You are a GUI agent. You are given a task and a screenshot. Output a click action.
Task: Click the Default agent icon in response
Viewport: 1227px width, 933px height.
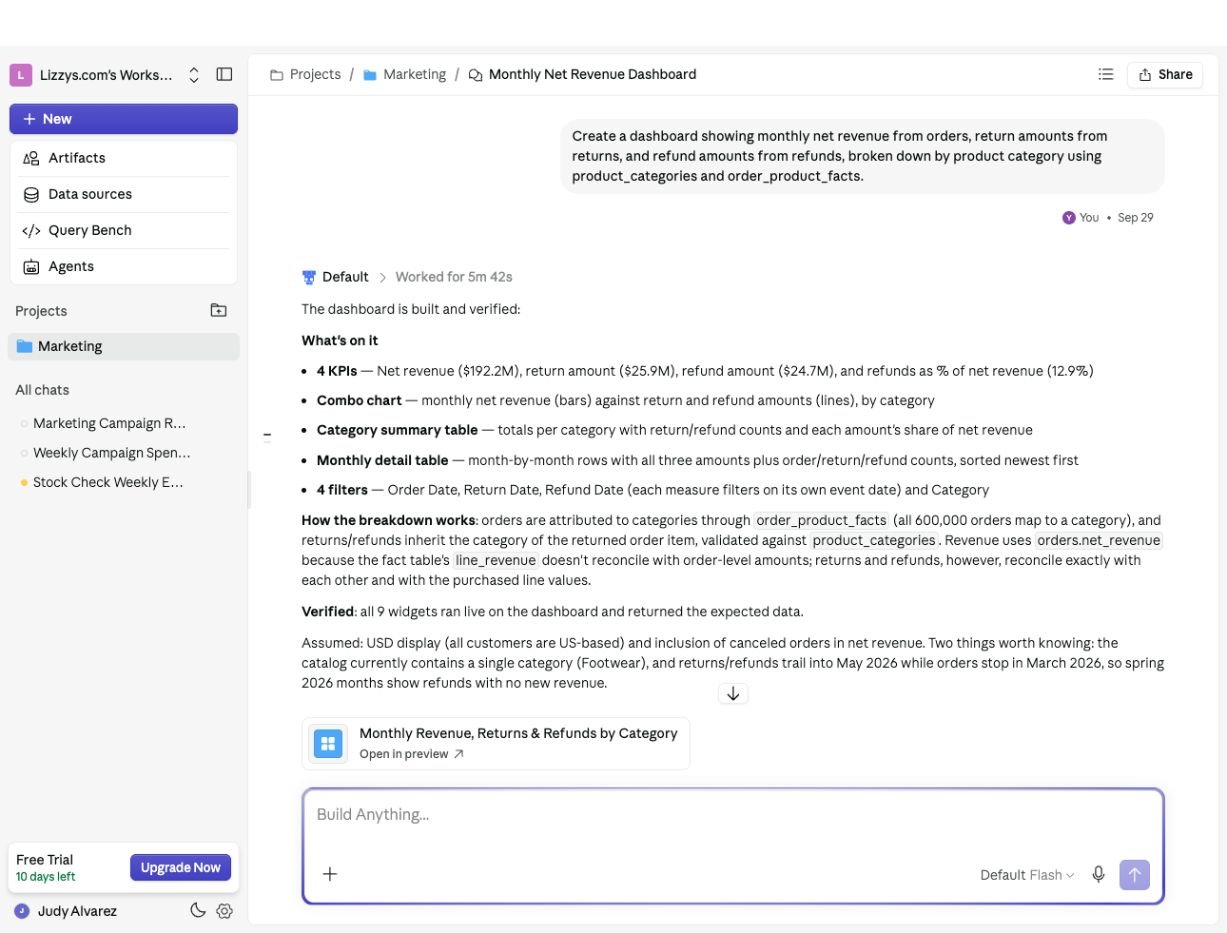(309, 277)
